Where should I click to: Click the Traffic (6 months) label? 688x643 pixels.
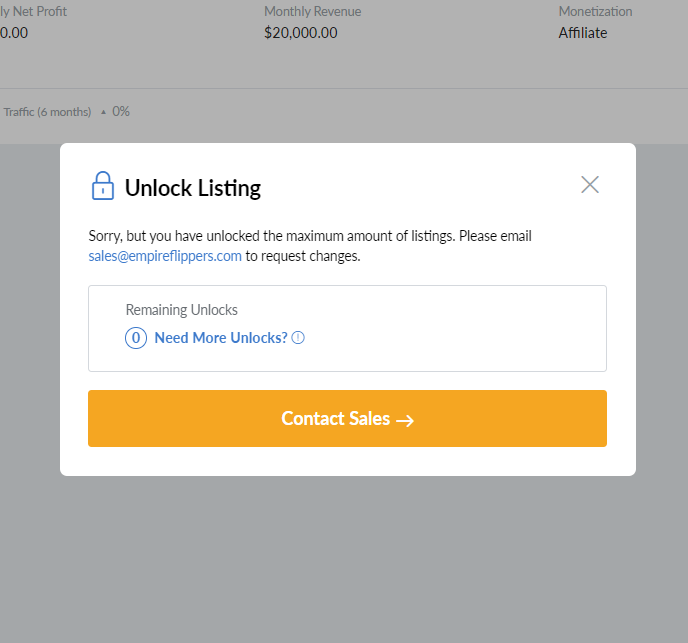[x=47, y=112]
